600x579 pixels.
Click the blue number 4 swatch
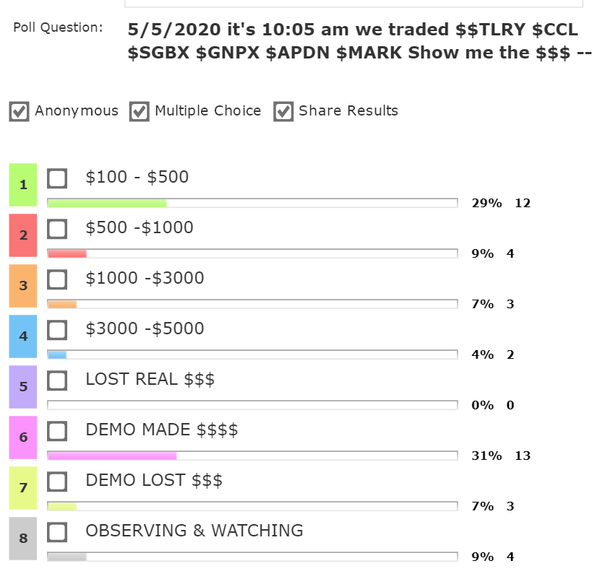22,336
